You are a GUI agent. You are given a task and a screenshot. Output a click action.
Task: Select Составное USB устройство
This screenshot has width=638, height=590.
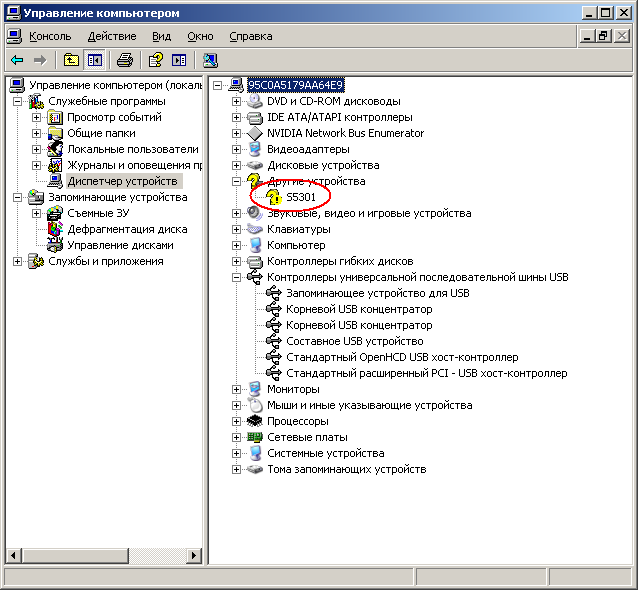[x=354, y=341]
